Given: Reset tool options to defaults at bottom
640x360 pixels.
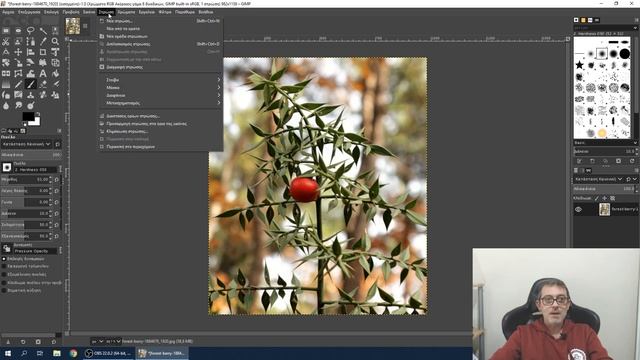Looking at the screenshot, I should (x=53, y=342).
